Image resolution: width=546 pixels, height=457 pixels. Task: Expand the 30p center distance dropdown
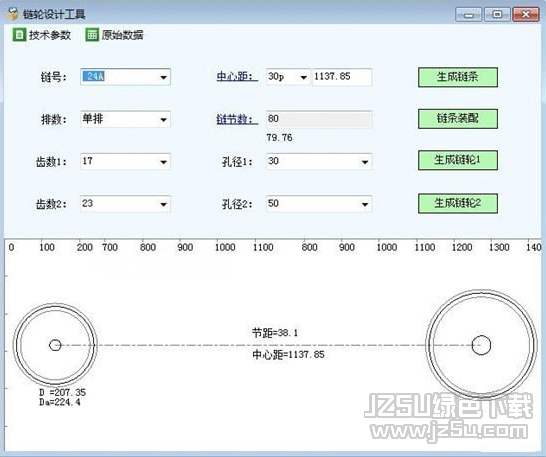tap(288, 77)
